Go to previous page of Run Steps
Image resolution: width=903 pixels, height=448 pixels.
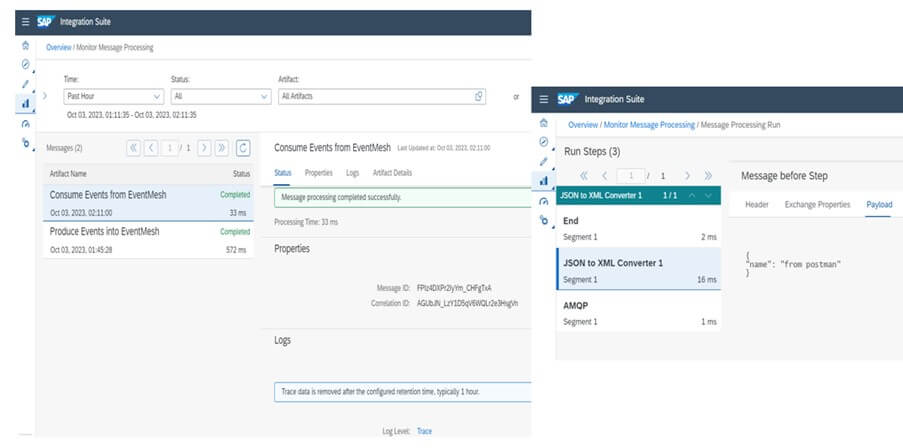[x=605, y=176]
